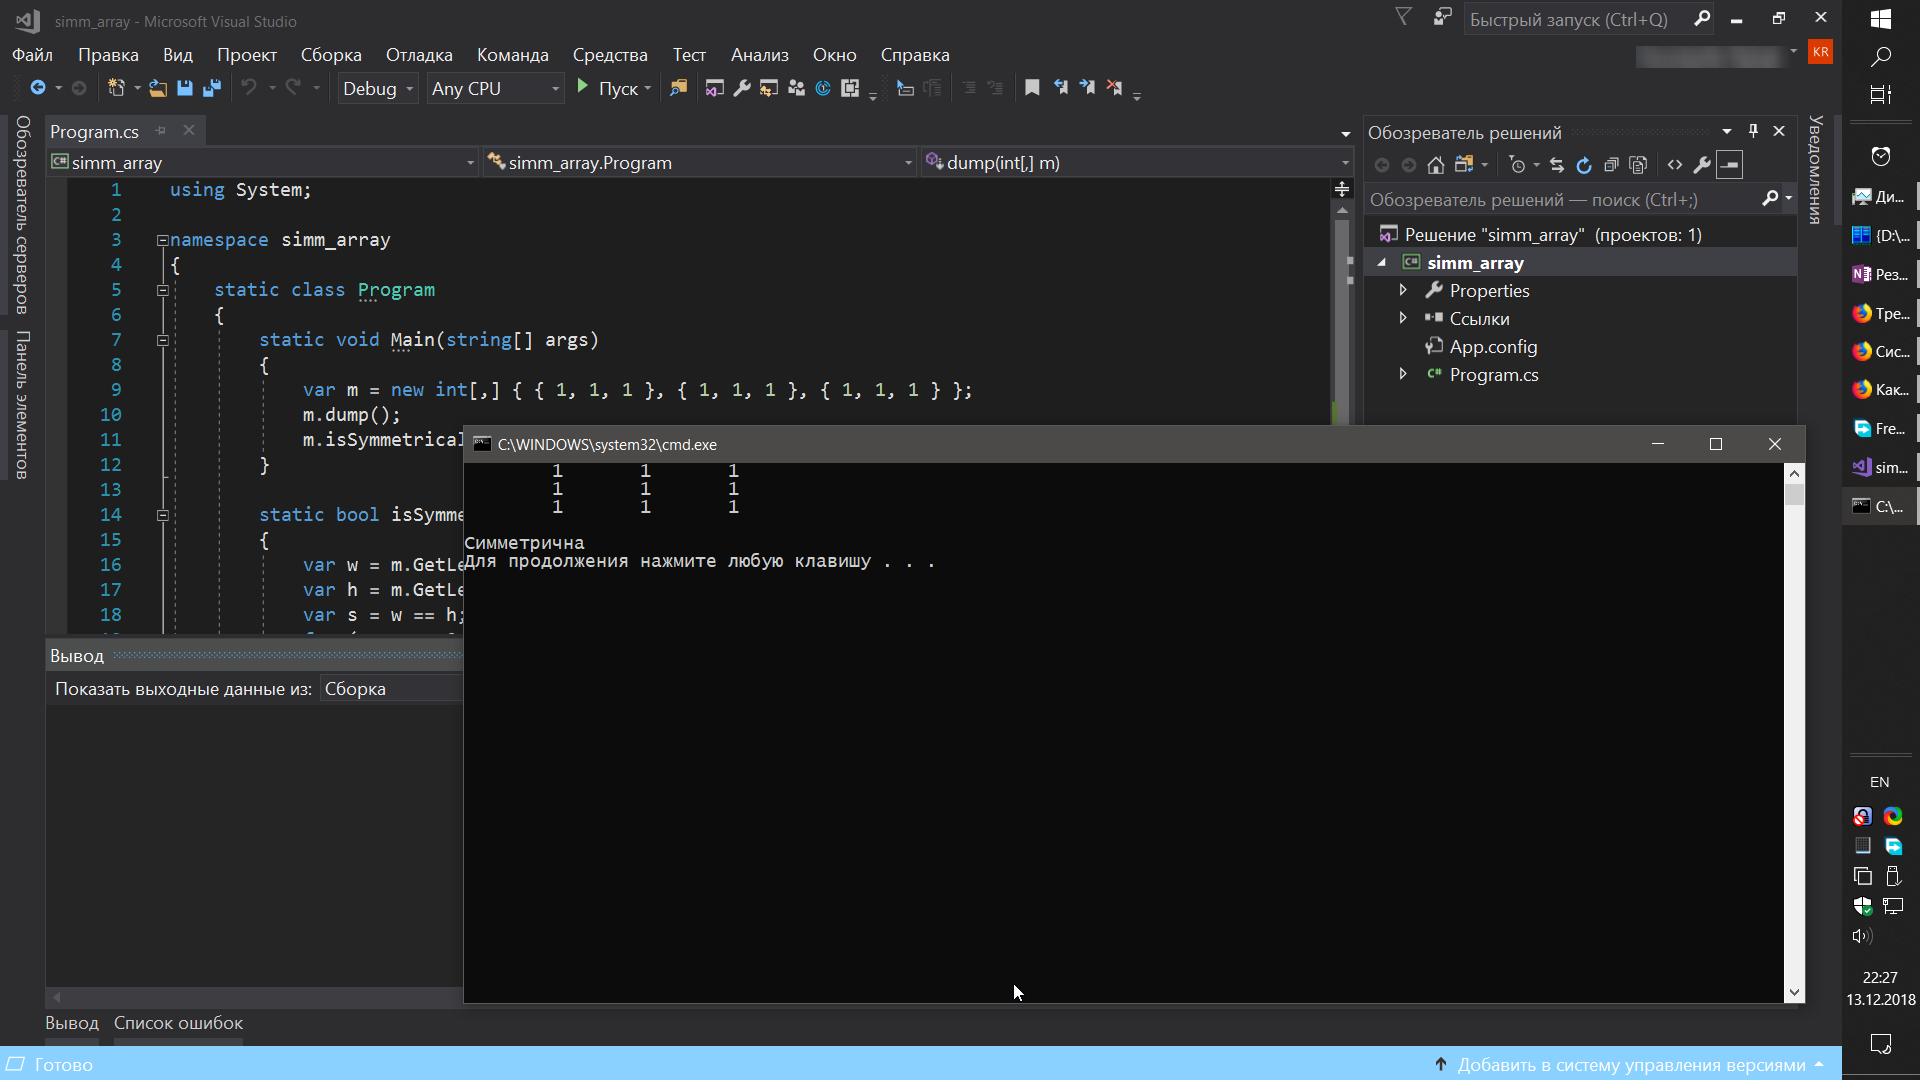
Task: Click the Open File folder icon
Action: (158, 88)
